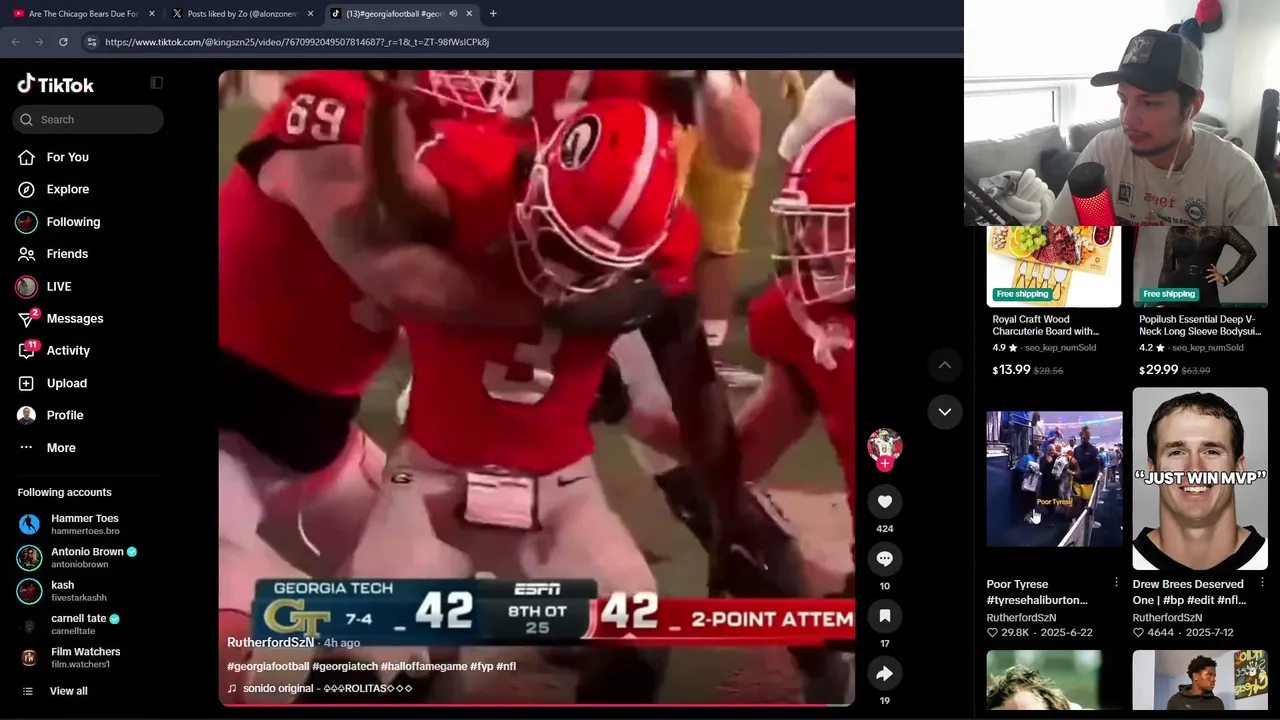1280x720 pixels.
Task: Click the Following avatar icon
Action: pos(27,222)
